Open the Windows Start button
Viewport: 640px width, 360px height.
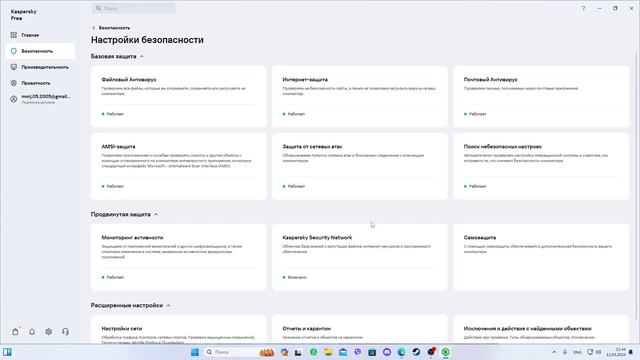195,352
